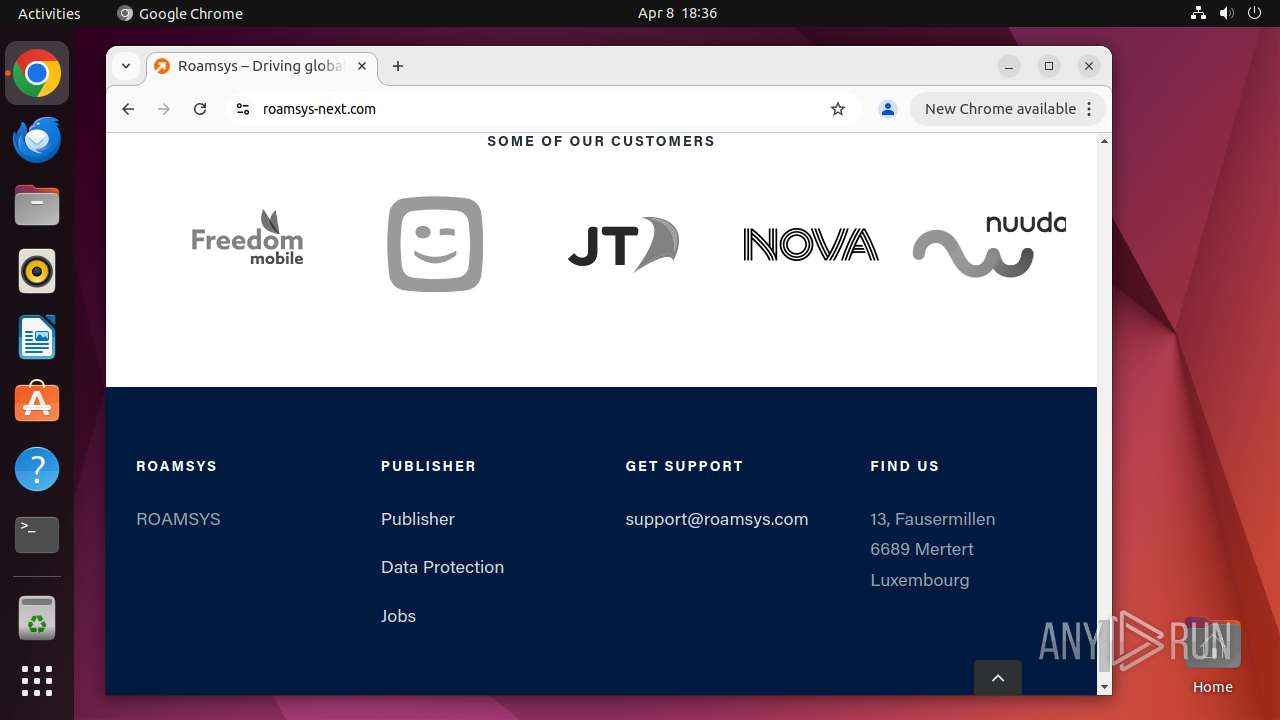Open Rhythmbox music player in dock
This screenshot has height=720, width=1280.
(37, 271)
